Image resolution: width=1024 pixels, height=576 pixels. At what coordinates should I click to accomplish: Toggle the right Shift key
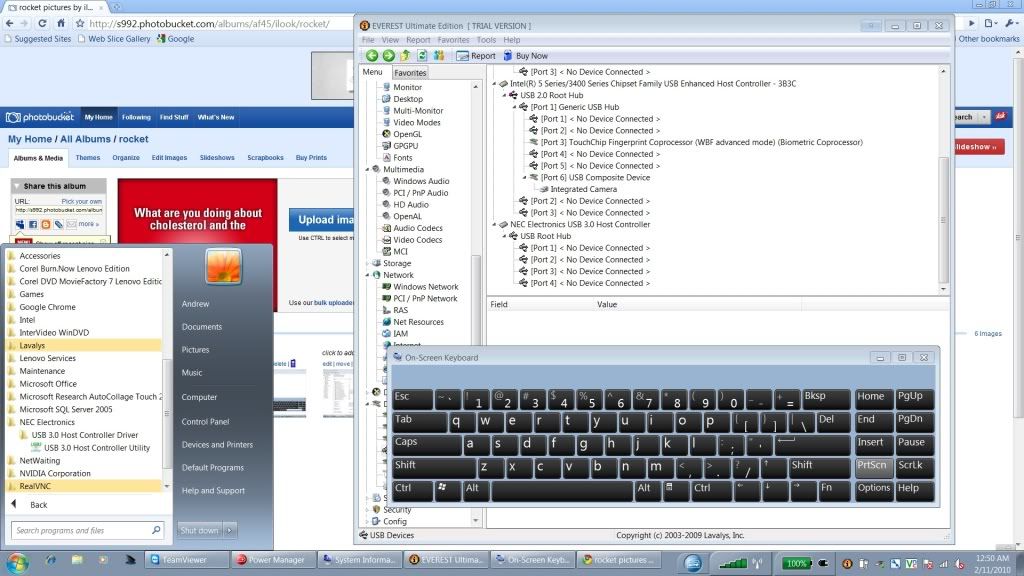pos(819,466)
